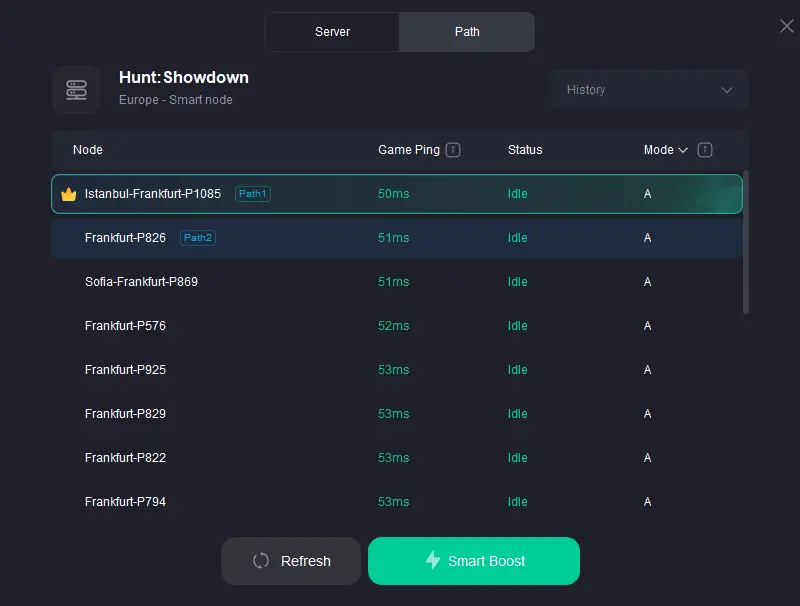Click Idle status of Sofia-Frankfurt-P869

(x=517, y=282)
